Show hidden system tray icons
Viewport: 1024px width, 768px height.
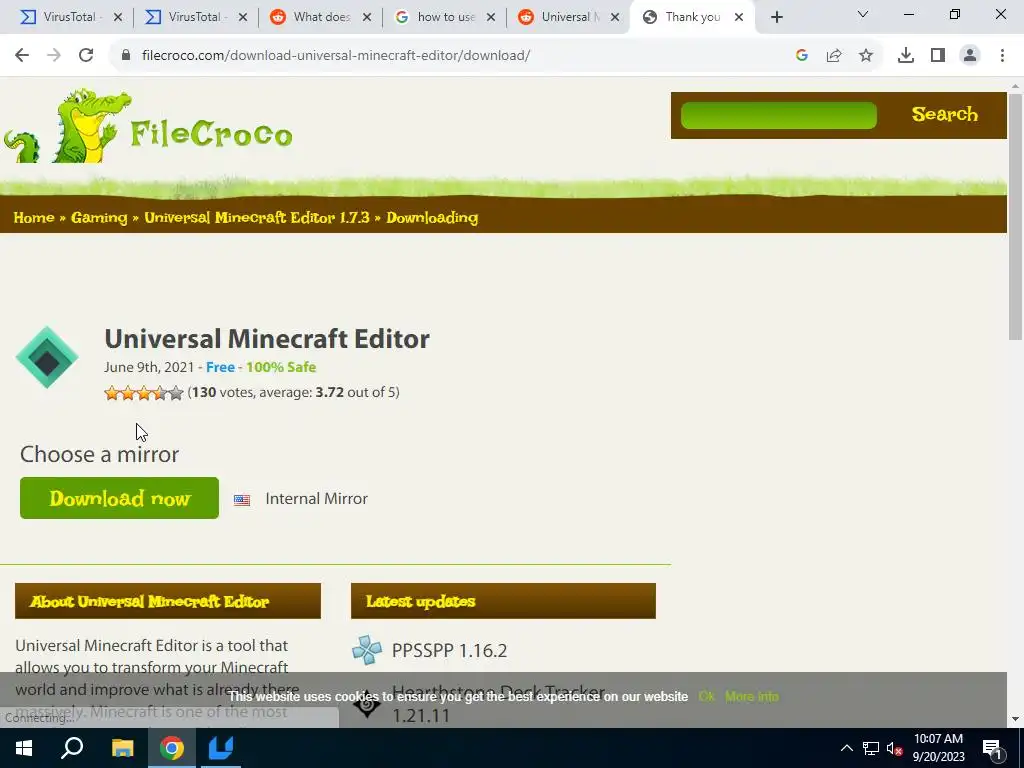click(x=846, y=748)
